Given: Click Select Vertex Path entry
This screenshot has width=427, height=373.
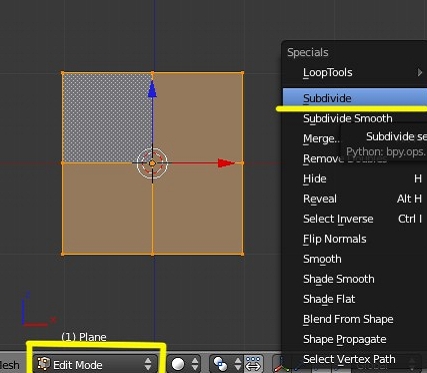Looking at the screenshot, I should pyautogui.click(x=355, y=359).
